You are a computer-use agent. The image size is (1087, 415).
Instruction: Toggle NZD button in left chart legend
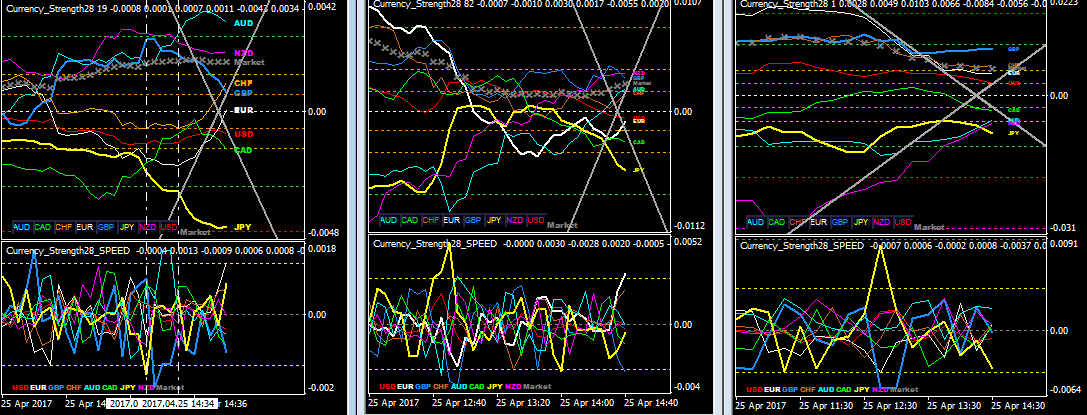click(x=148, y=227)
